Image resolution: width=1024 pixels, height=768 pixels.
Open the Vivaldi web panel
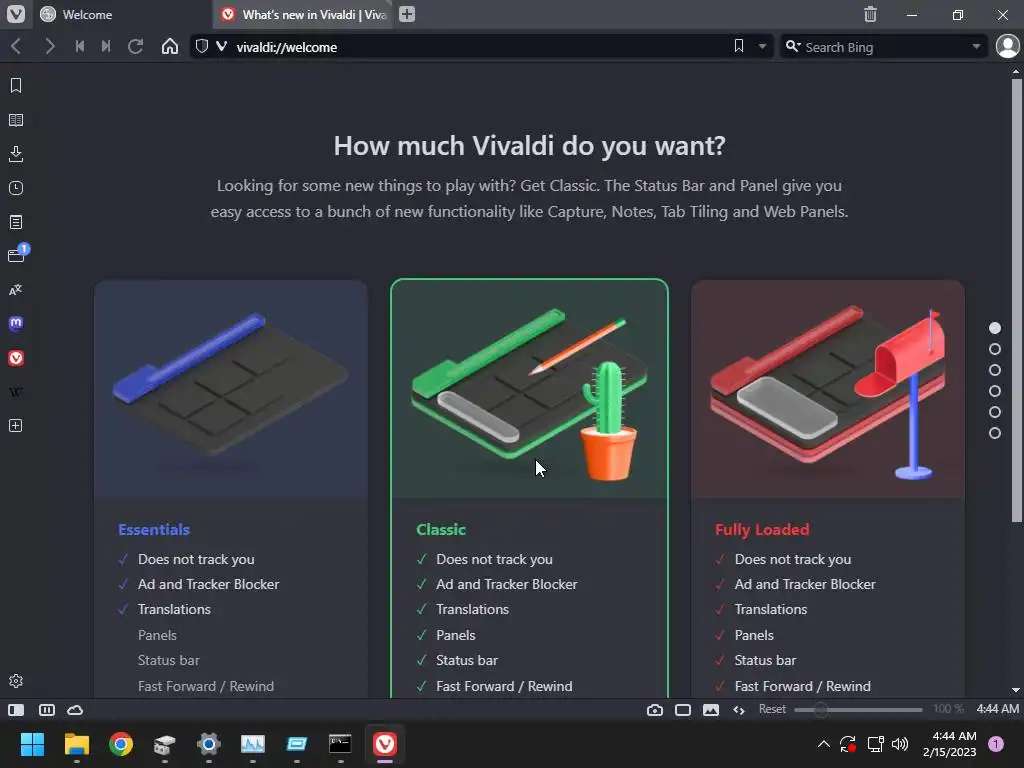[16, 358]
